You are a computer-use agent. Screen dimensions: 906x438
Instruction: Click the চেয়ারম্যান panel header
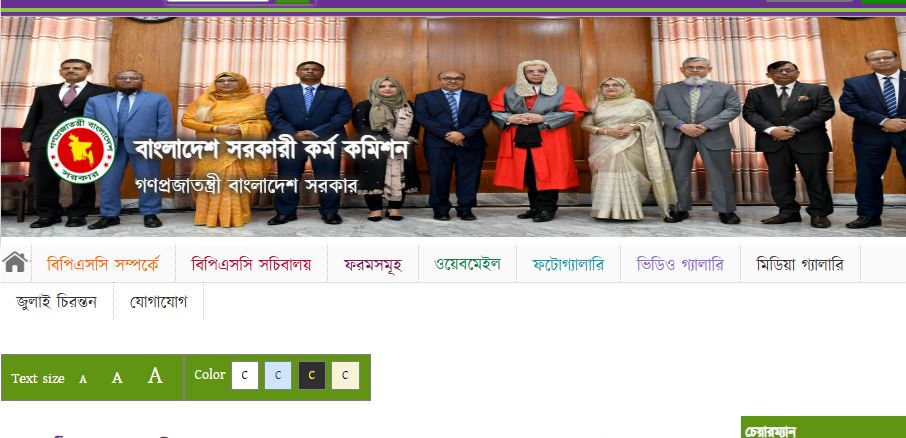pyautogui.click(x=823, y=428)
